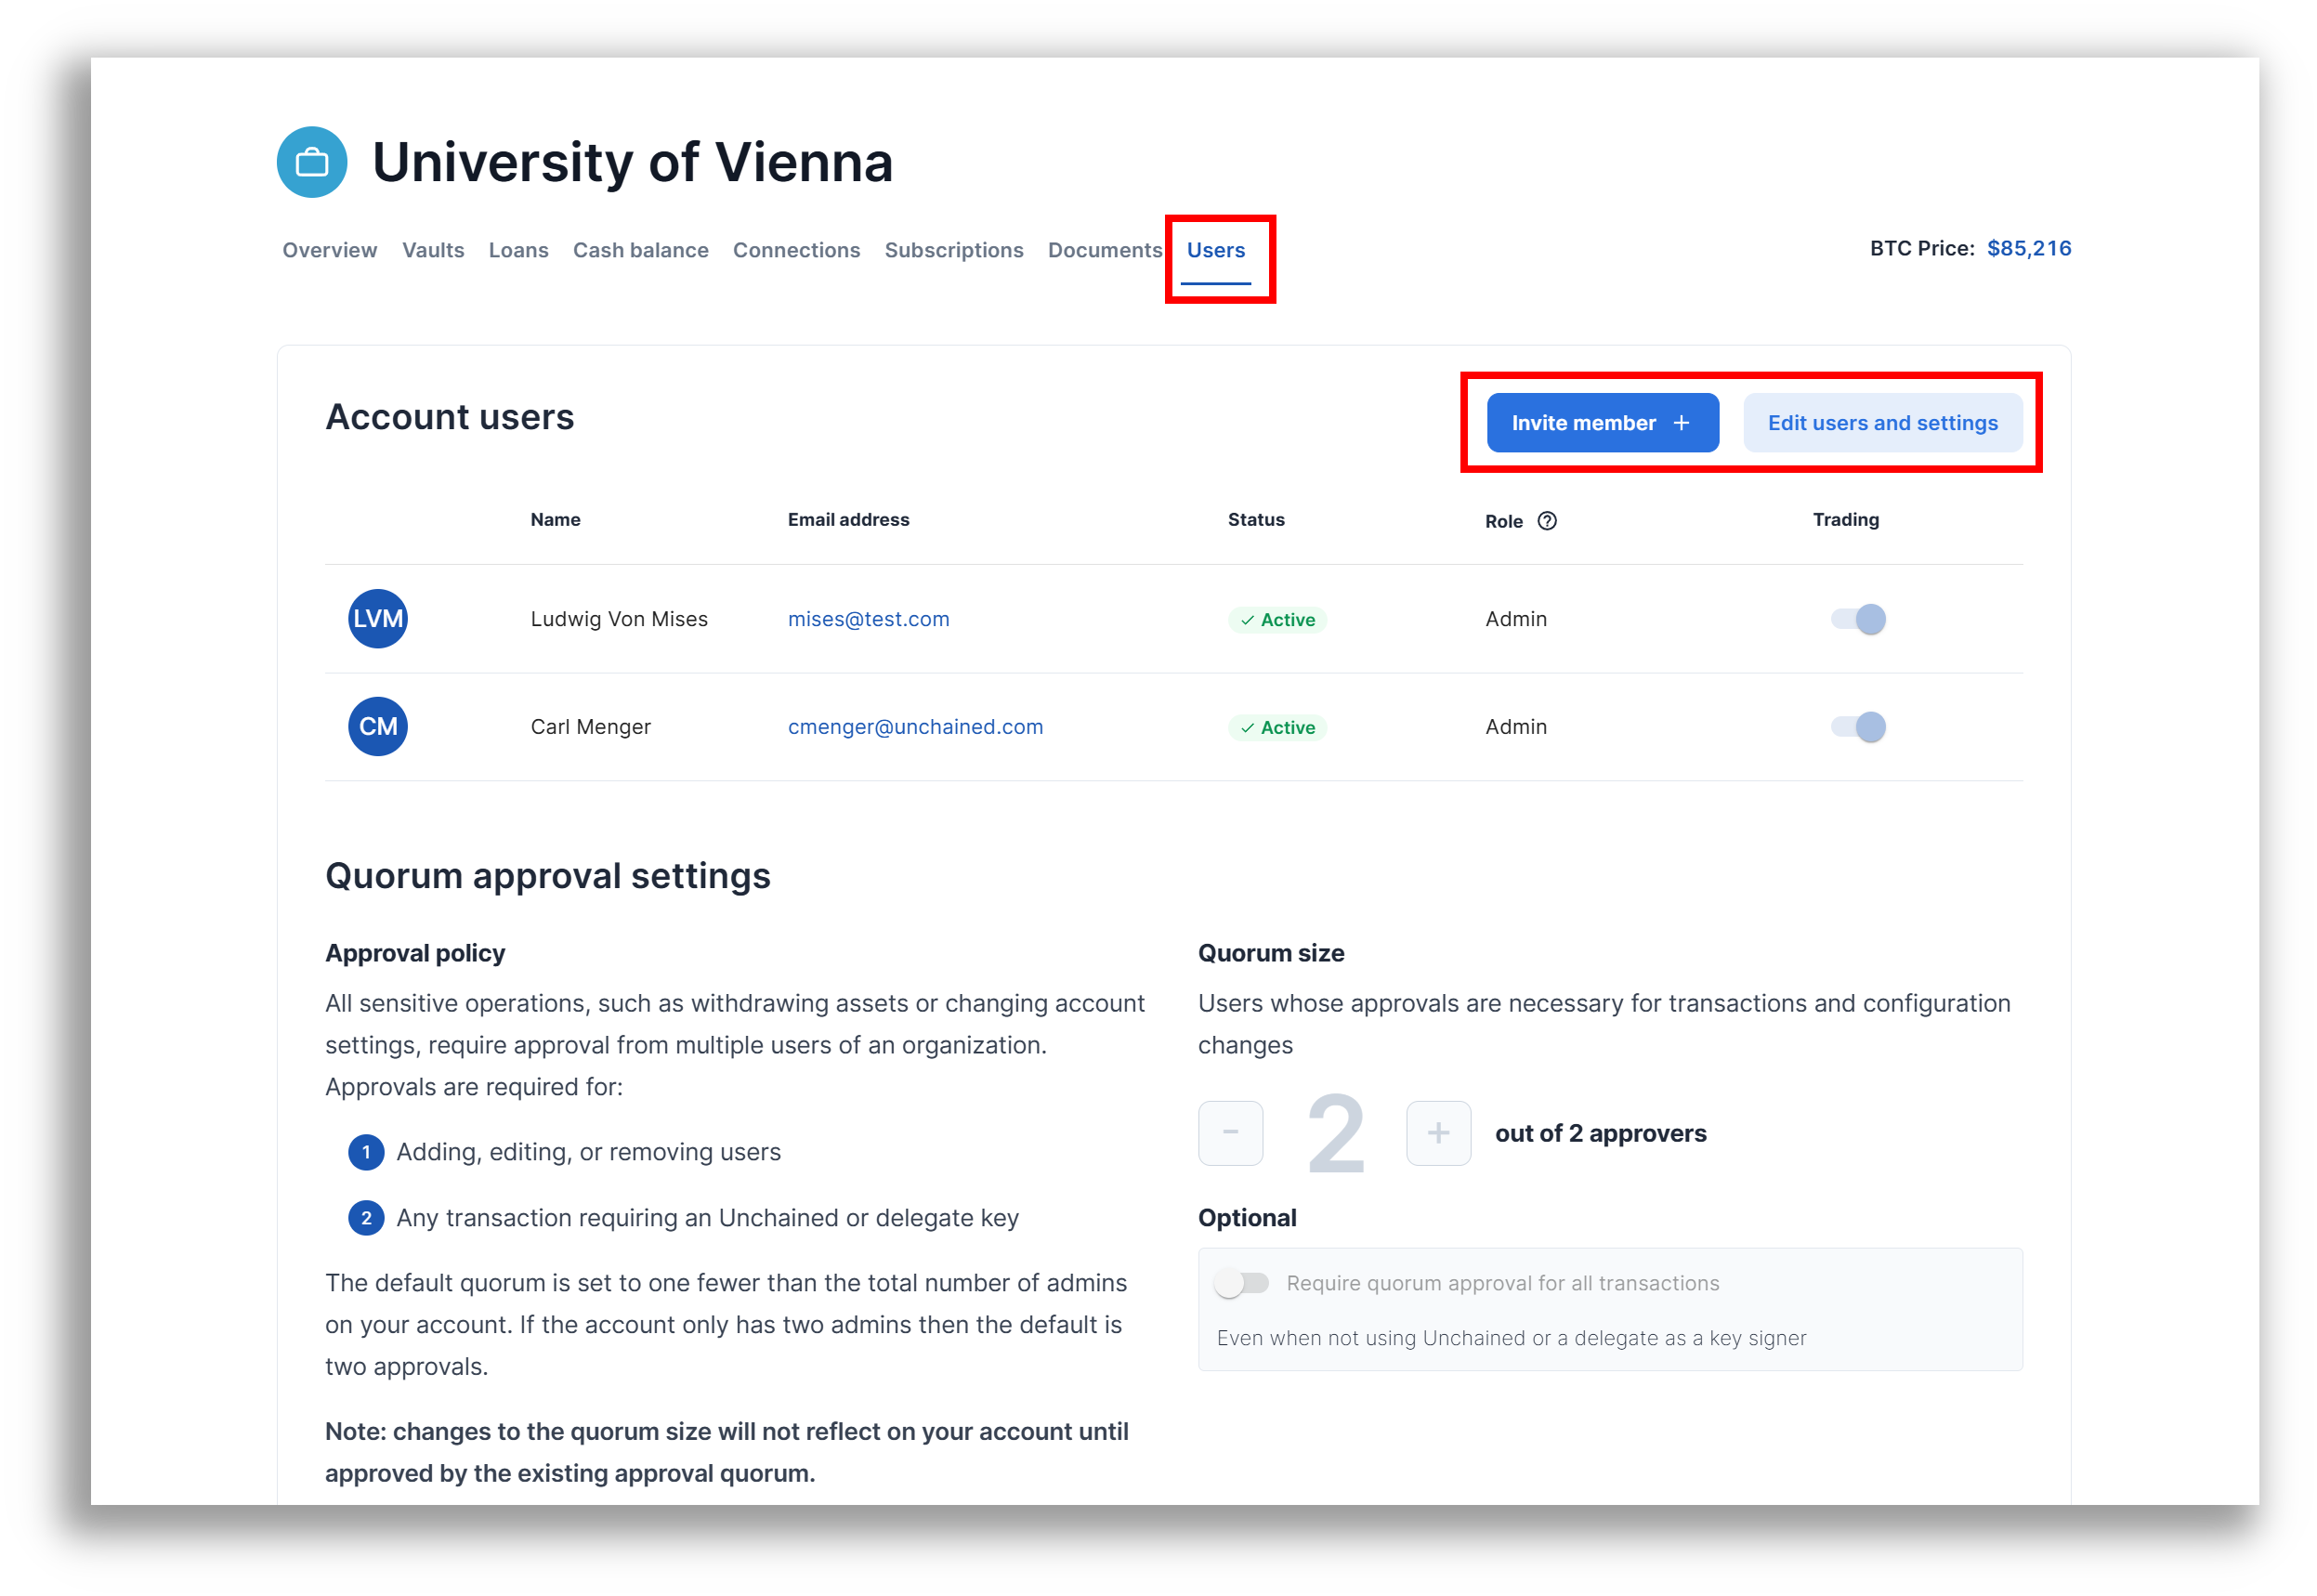
Task: Click the Account users heading
Action: [449, 417]
